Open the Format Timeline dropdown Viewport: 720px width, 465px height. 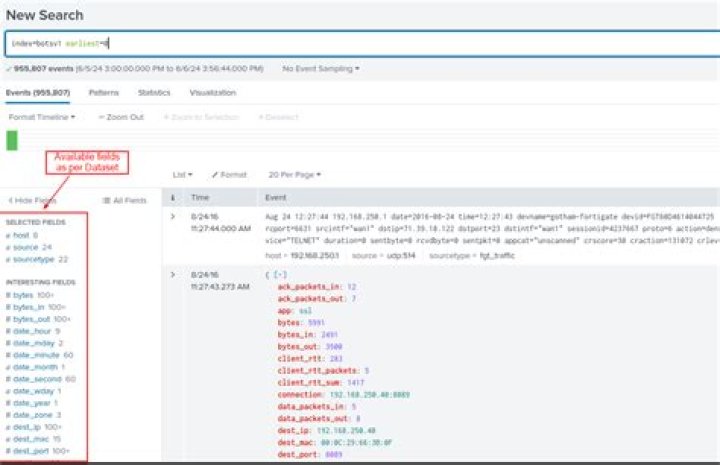[x=42, y=117]
